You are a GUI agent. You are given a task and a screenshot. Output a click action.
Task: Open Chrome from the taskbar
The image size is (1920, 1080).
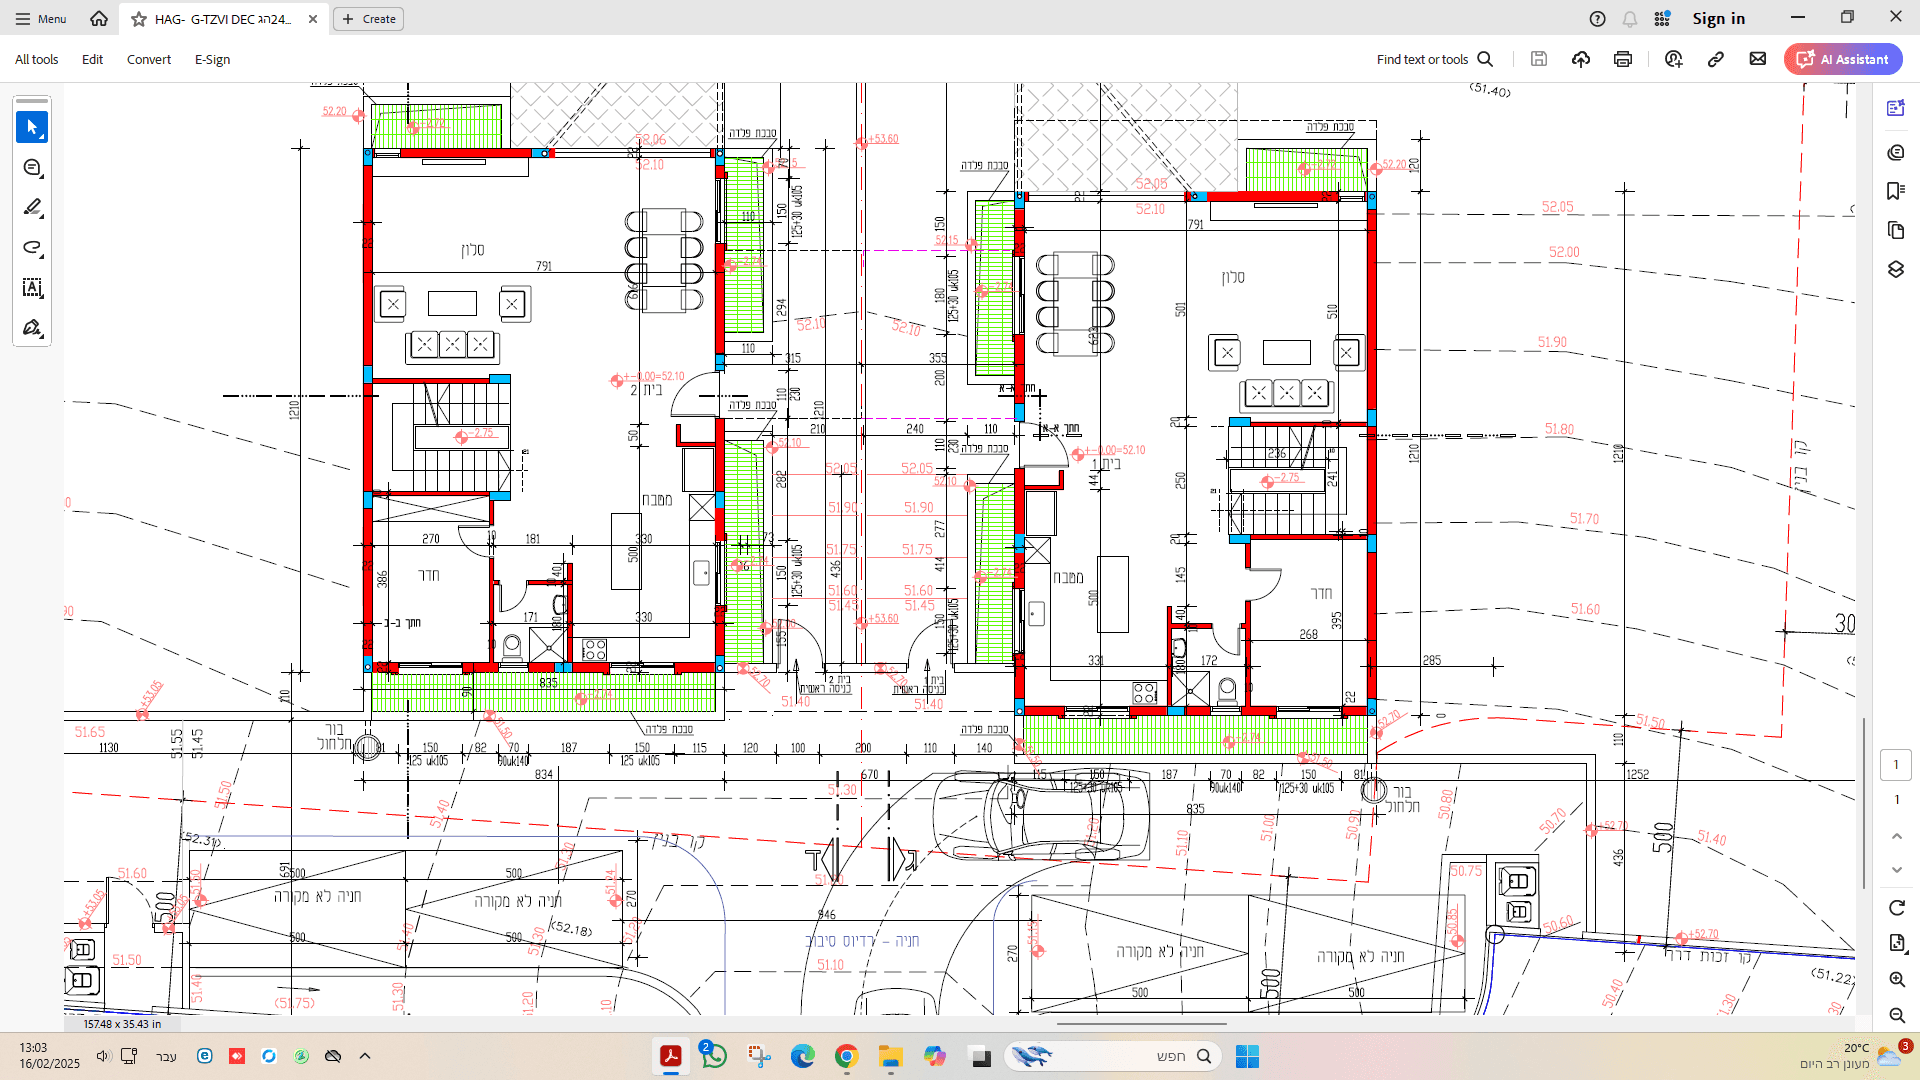point(847,1056)
